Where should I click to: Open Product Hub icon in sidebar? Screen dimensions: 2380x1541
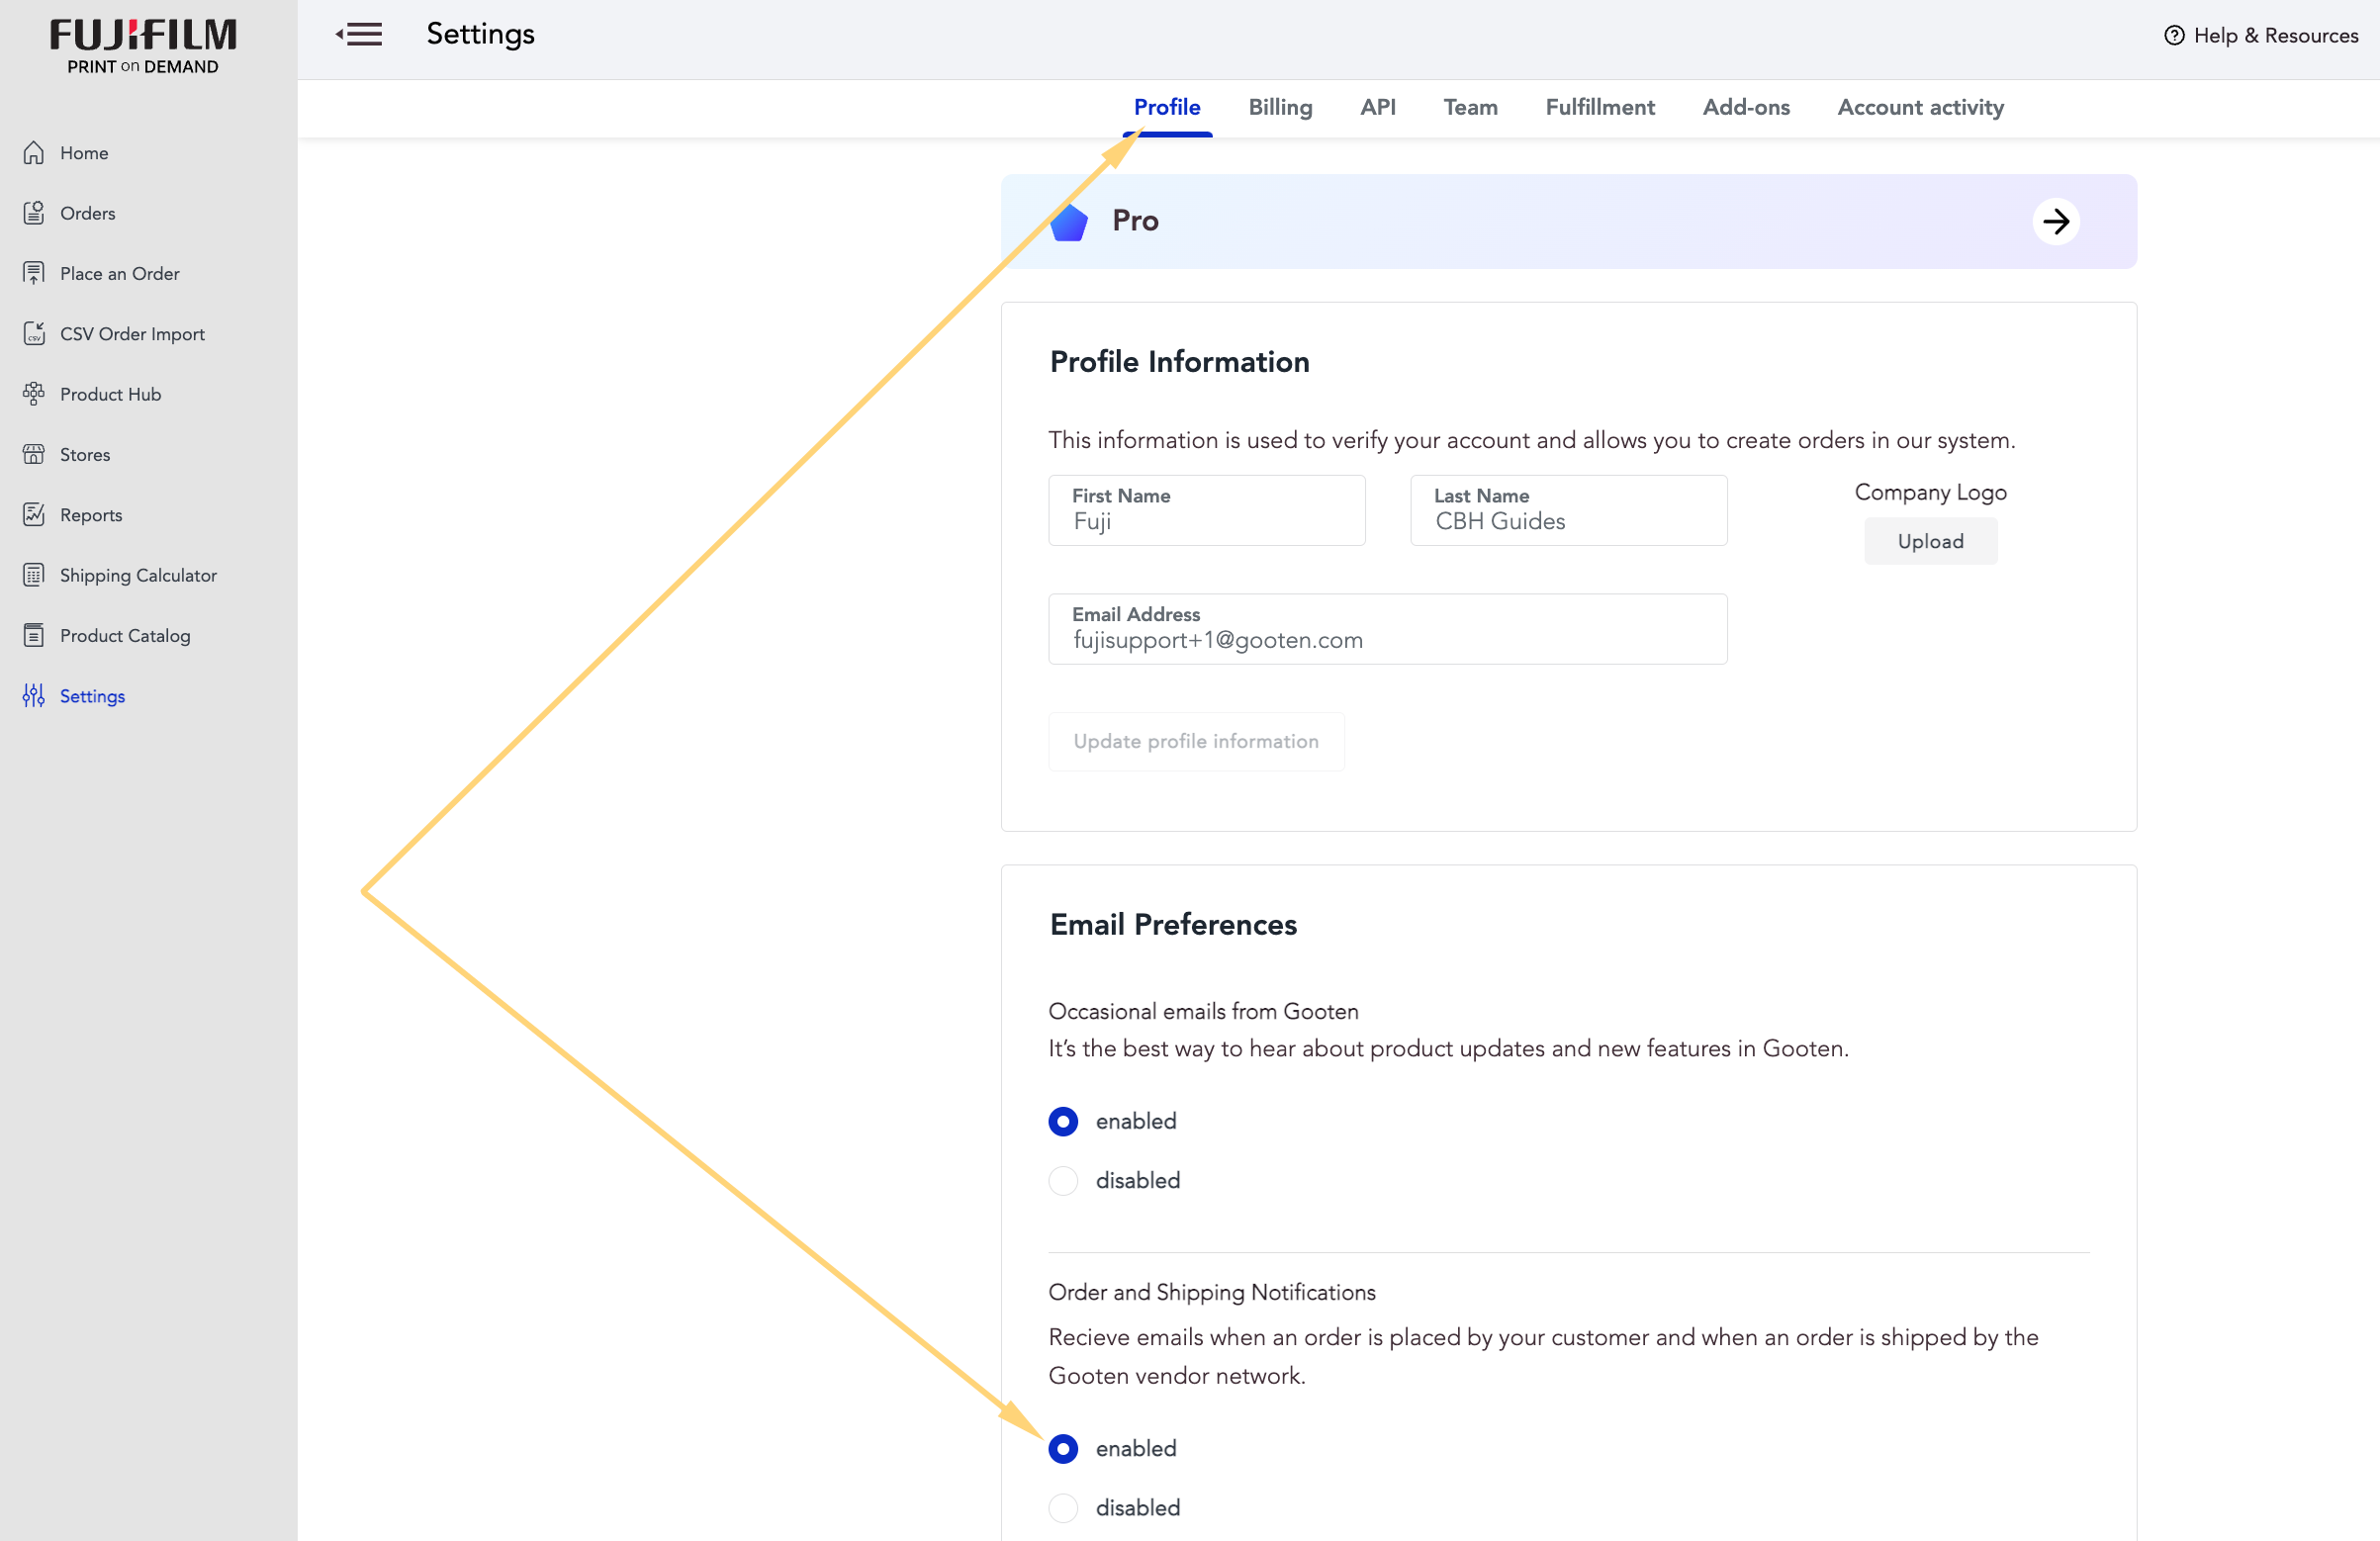(34, 394)
